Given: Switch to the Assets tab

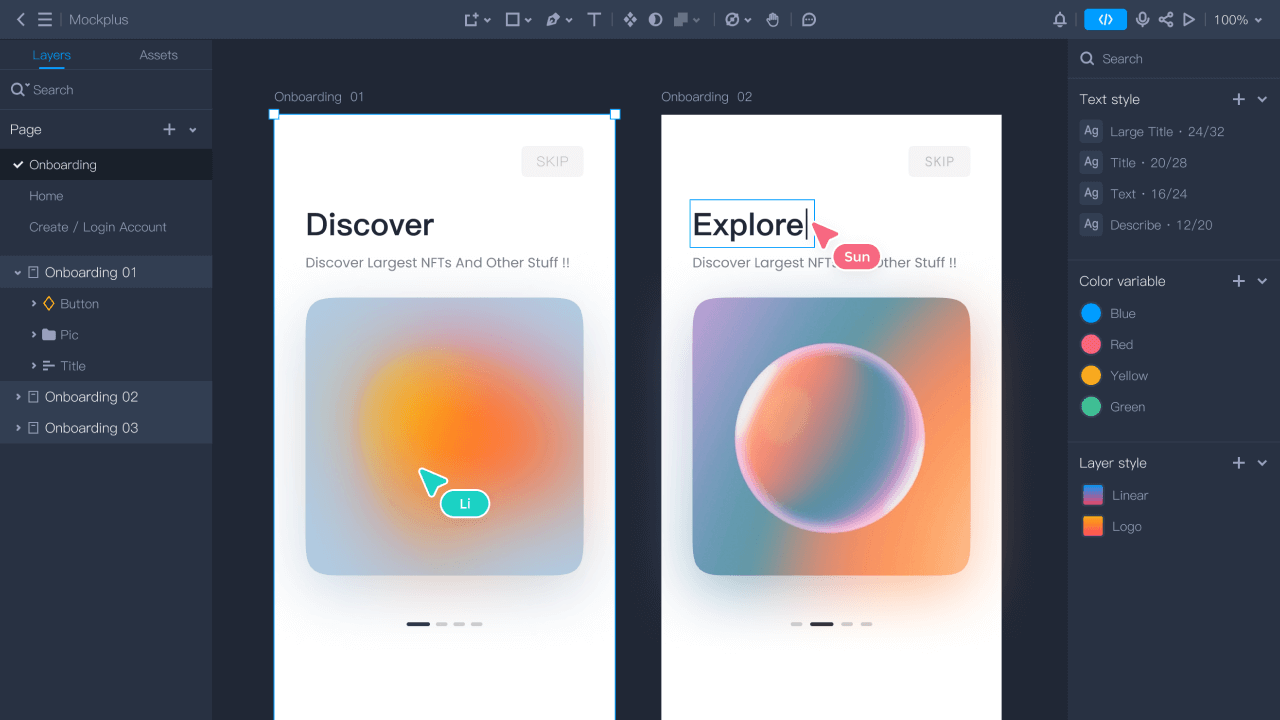Looking at the screenshot, I should pos(158,55).
